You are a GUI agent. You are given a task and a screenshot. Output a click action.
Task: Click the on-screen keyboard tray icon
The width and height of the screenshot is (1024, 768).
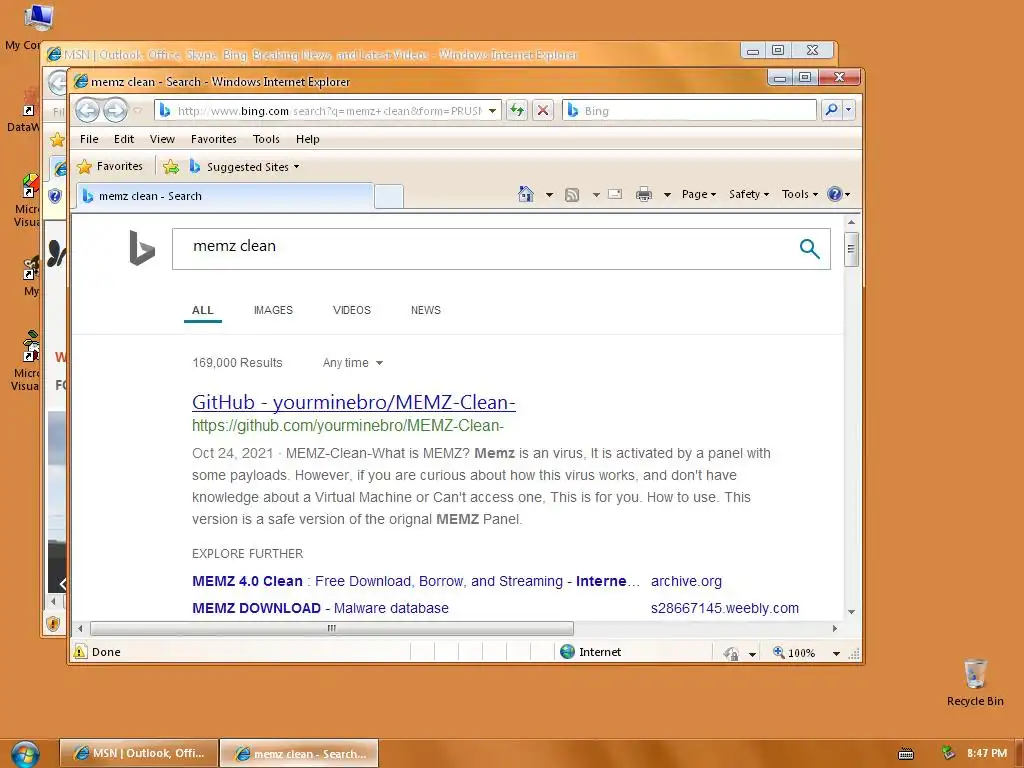906,754
